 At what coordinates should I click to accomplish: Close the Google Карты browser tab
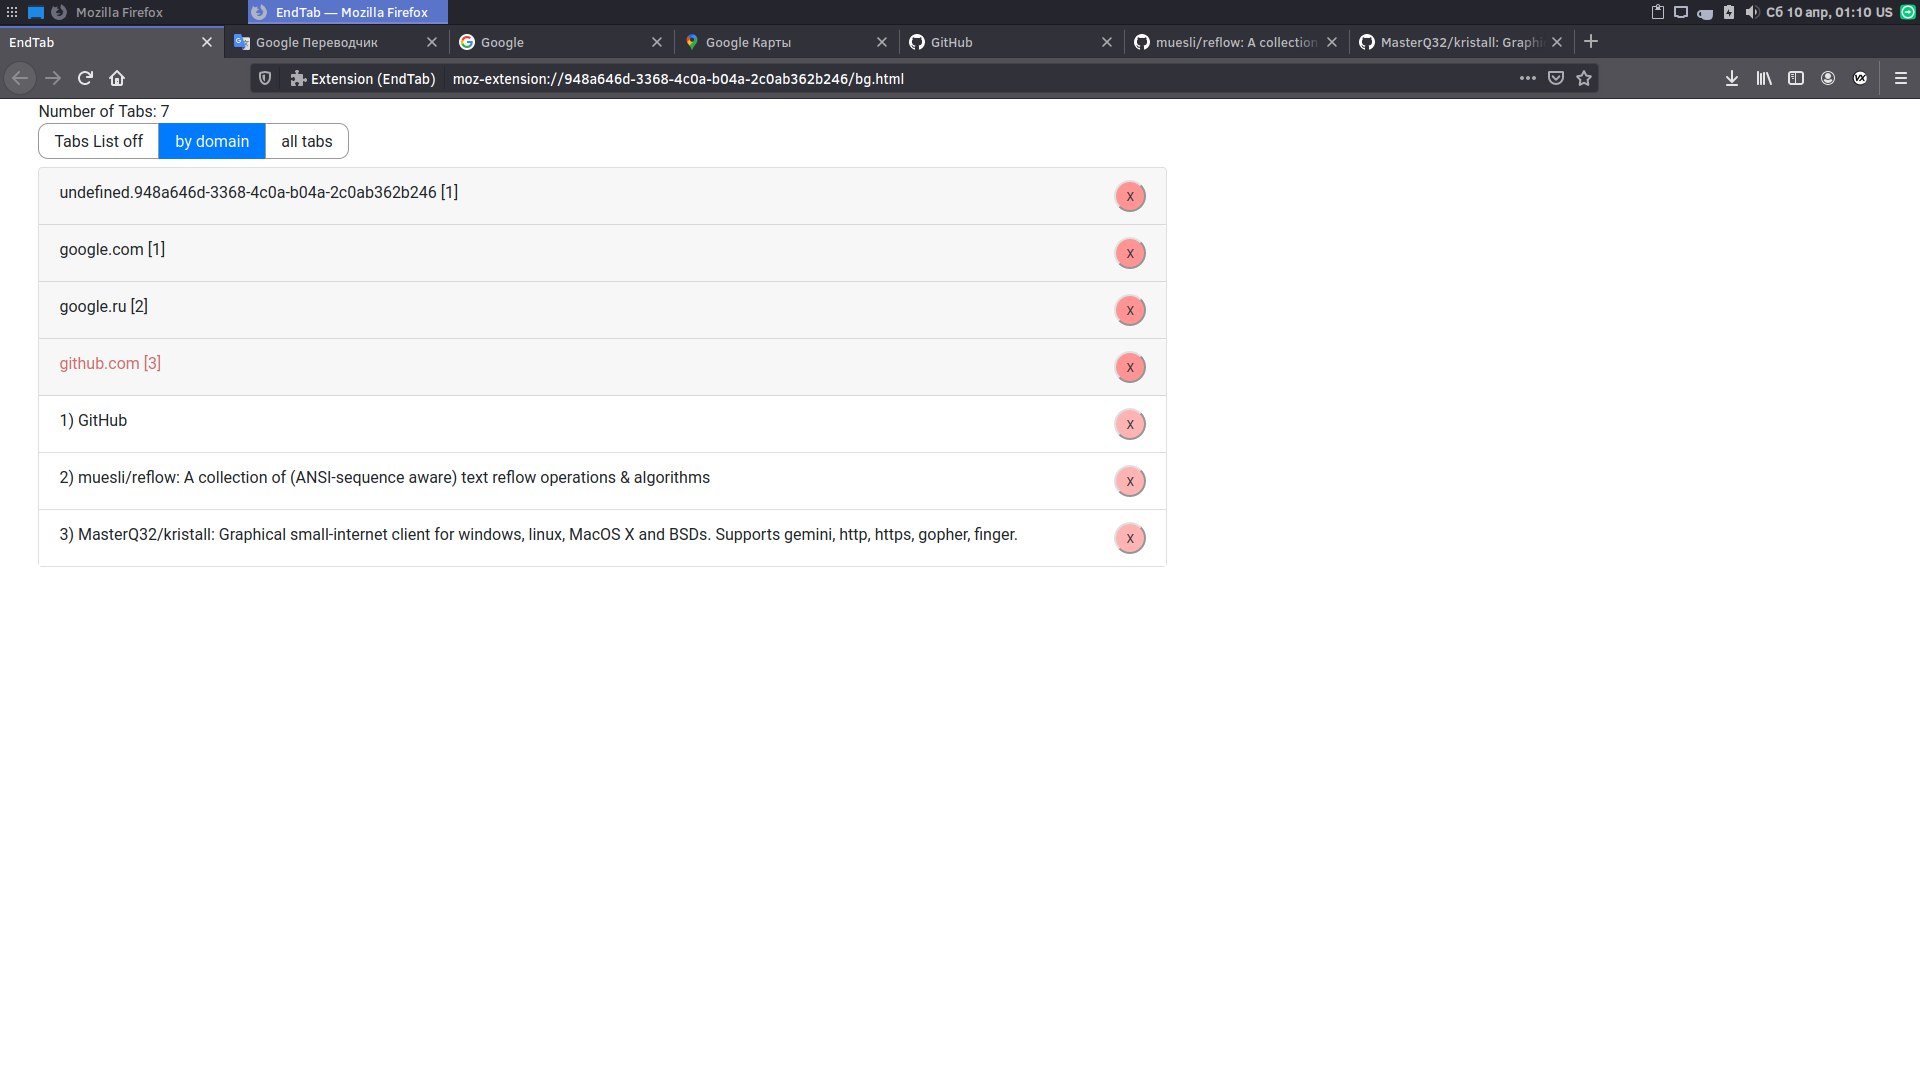tap(882, 42)
